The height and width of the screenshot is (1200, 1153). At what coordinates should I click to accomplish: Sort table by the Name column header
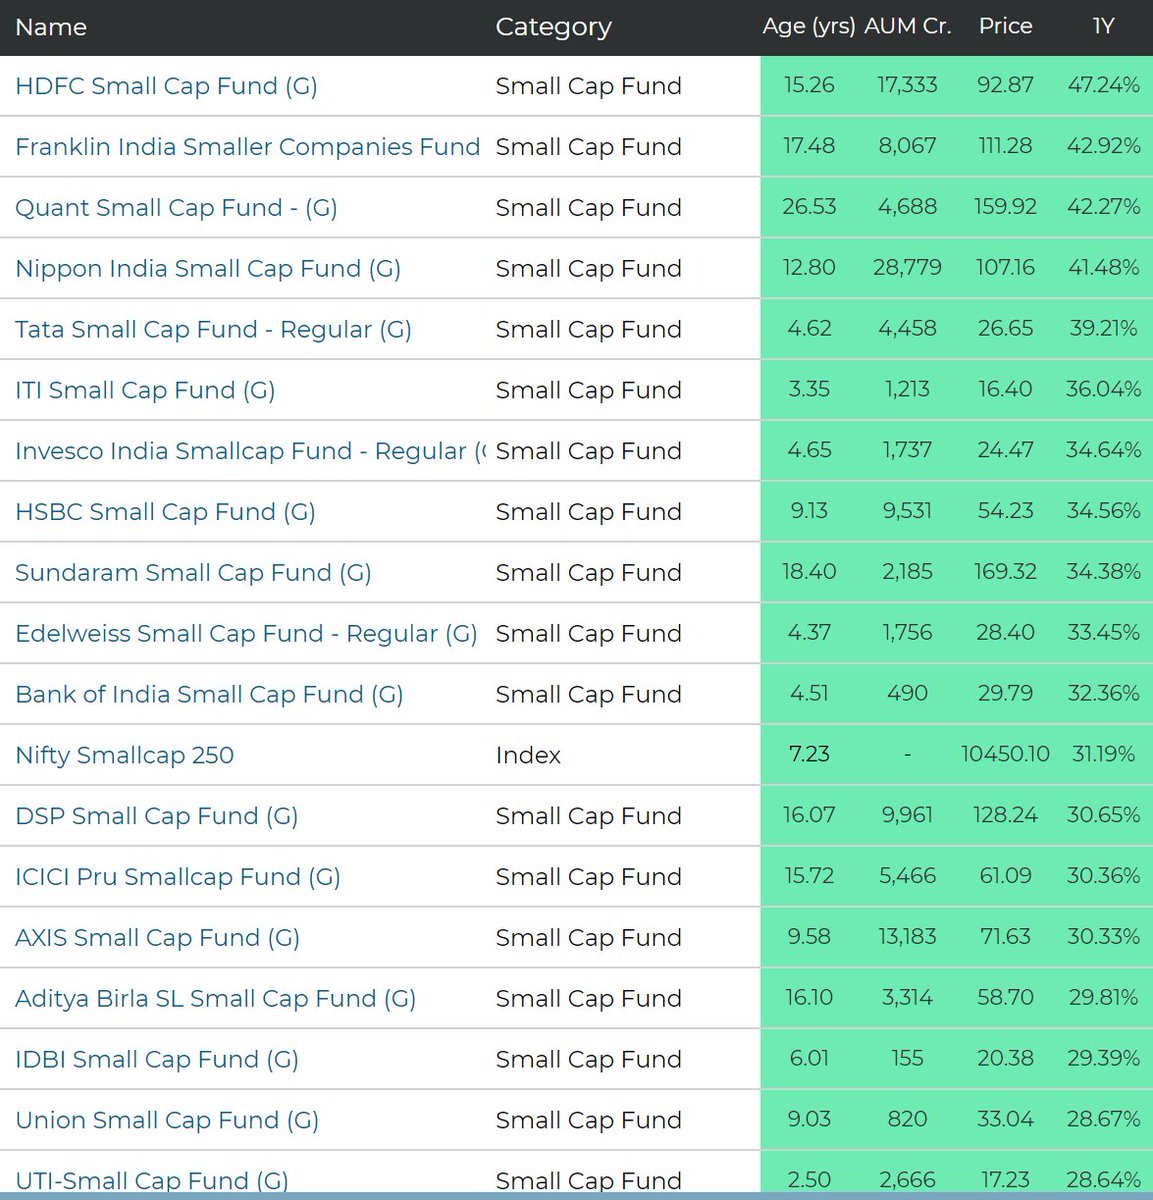coord(51,28)
